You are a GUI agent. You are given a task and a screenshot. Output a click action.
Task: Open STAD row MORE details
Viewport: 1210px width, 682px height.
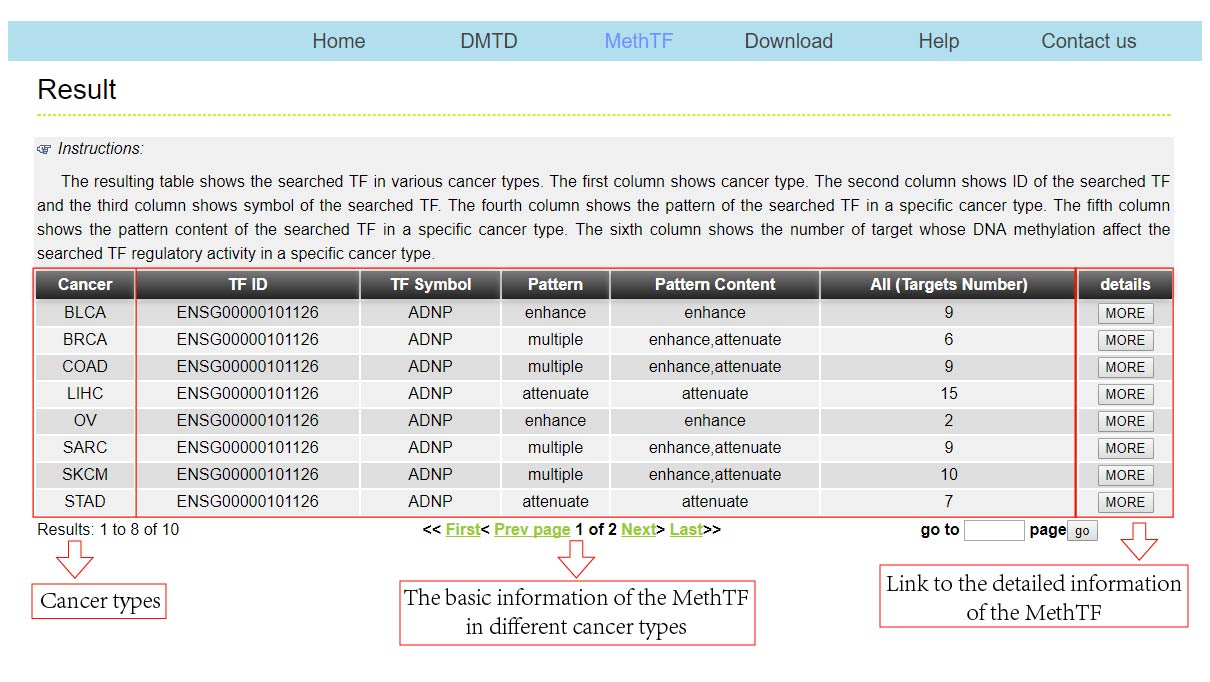point(1125,502)
